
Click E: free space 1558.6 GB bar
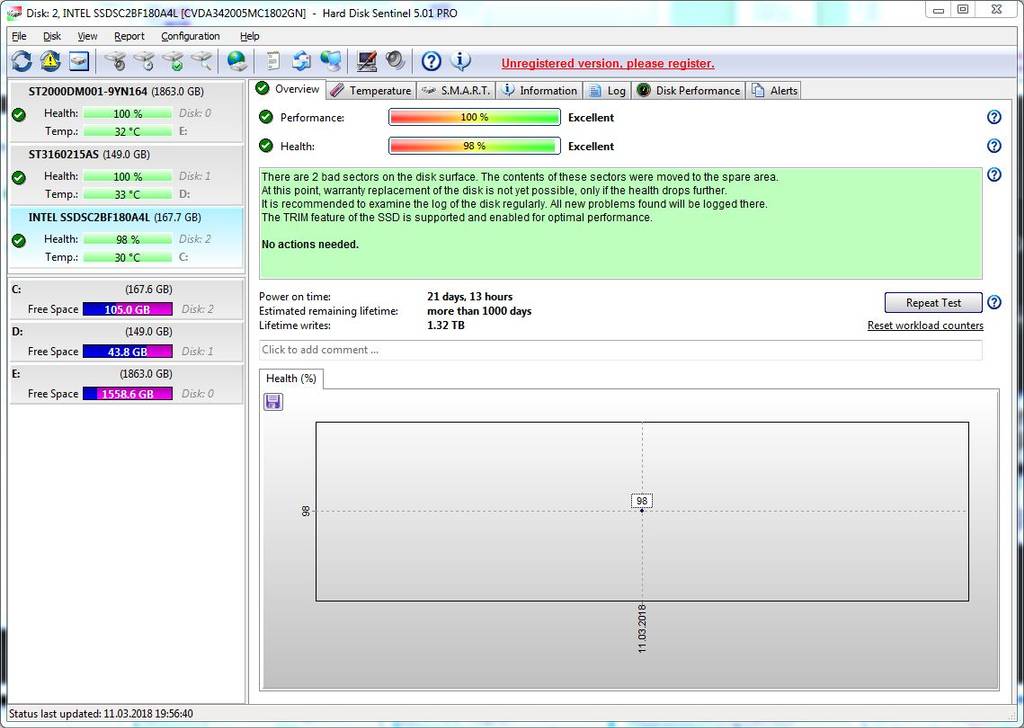pos(127,394)
